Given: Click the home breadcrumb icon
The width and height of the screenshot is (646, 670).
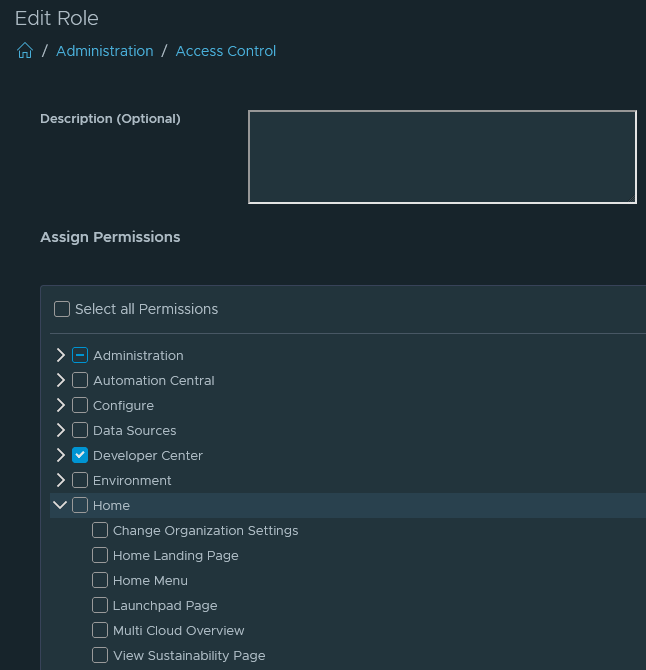Looking at the screenshot, I should pos(25,51).
